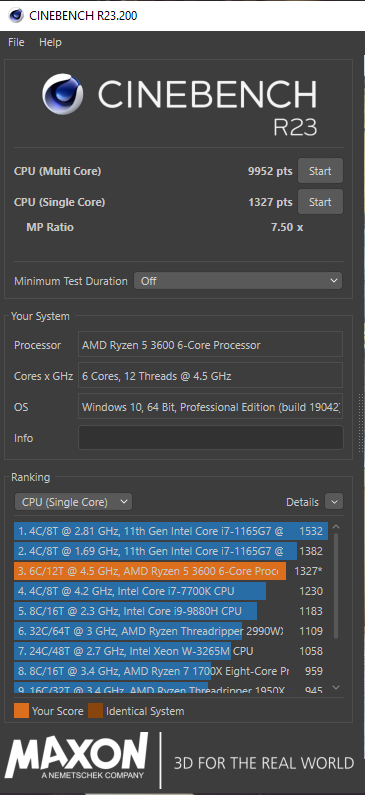Click the orange Your Score swatch

21,711
